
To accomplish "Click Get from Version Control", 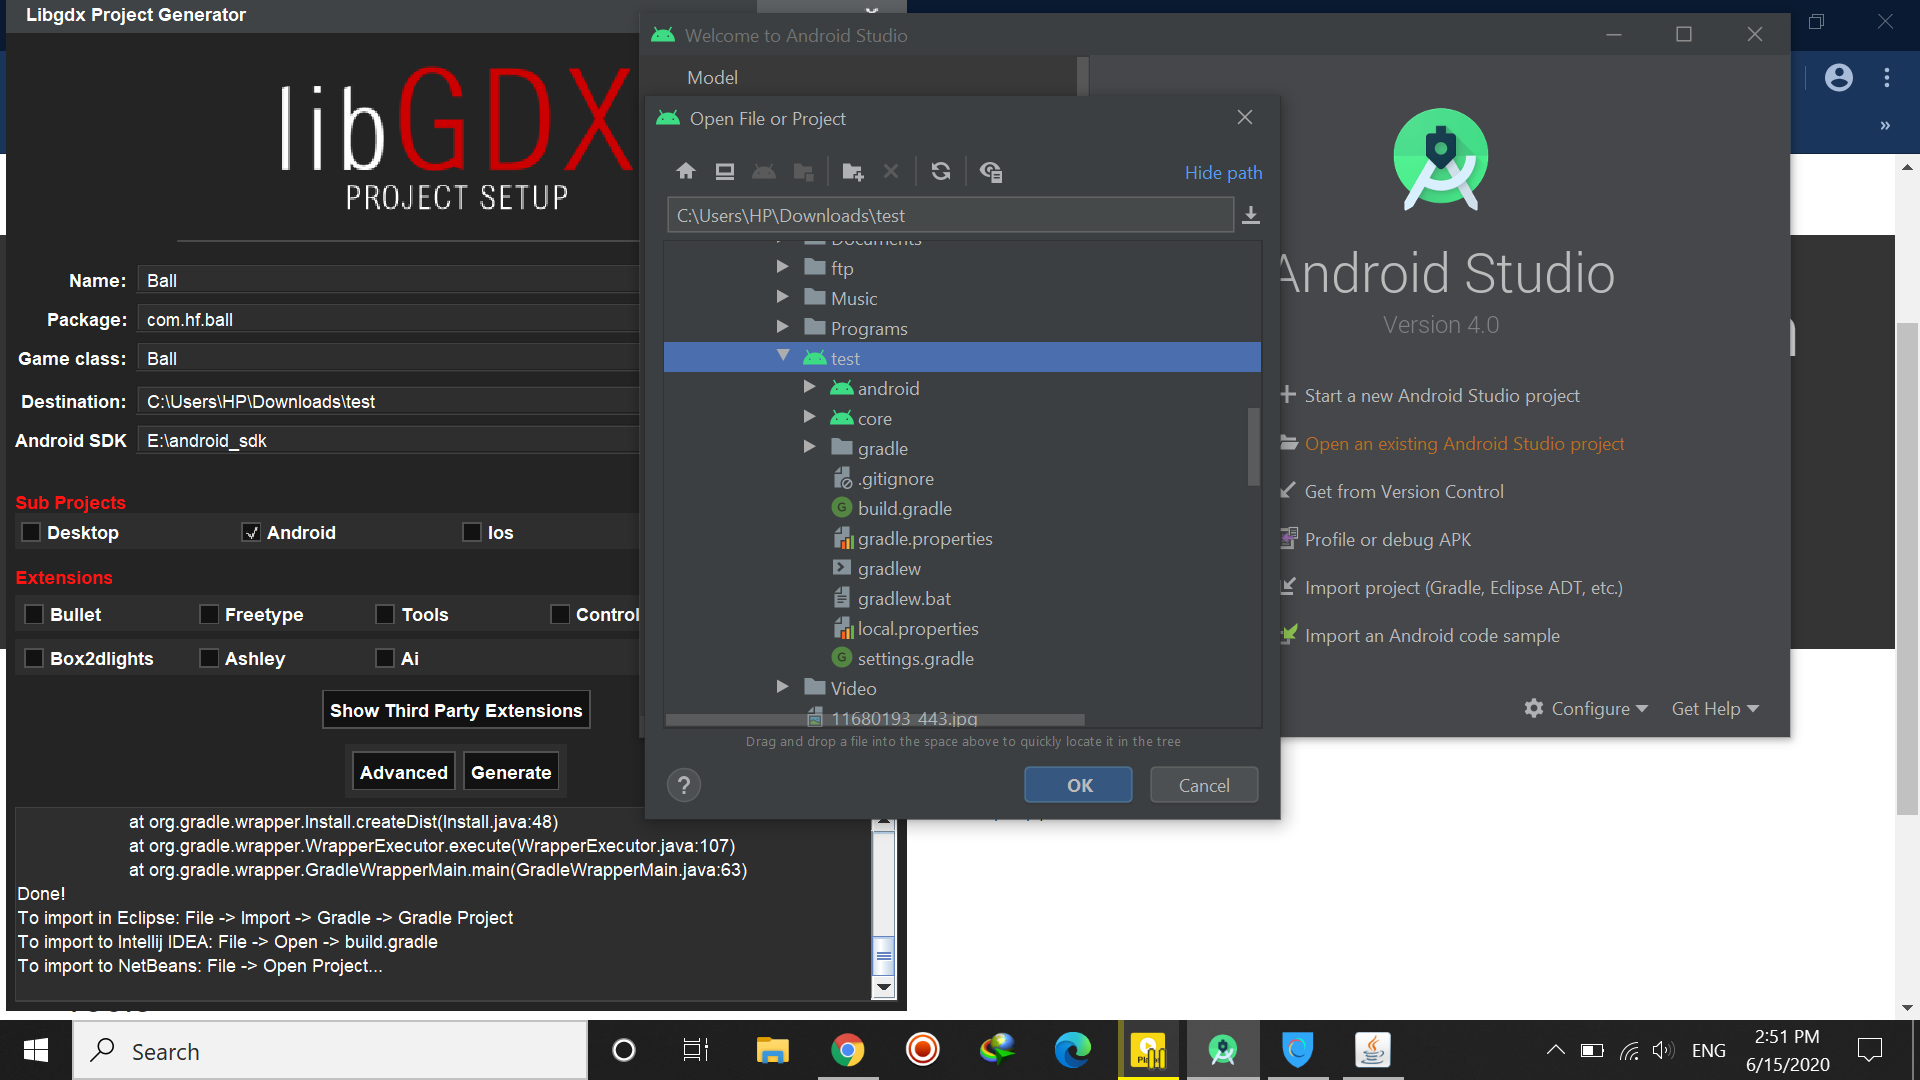I will point(1403,491).
